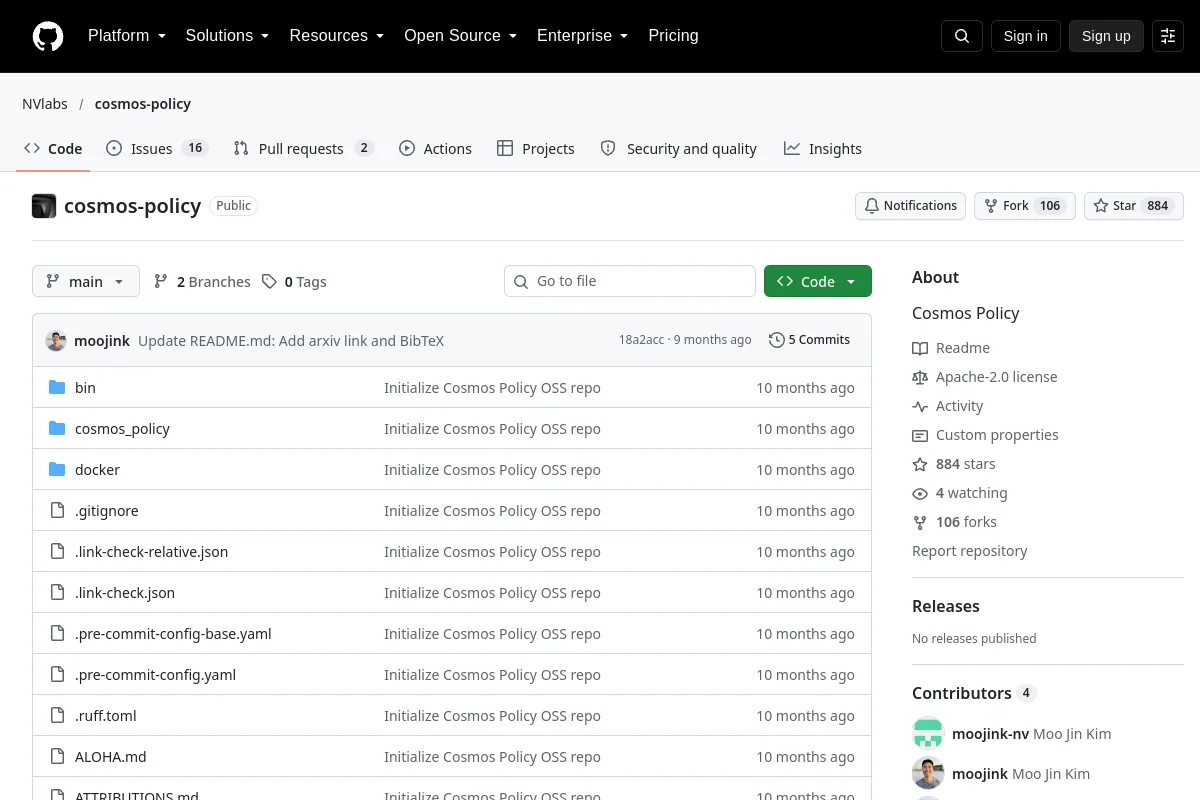This screenshot has height=800, width=1200.
Task: Open the search magnifier button
Action: point(962,36)
